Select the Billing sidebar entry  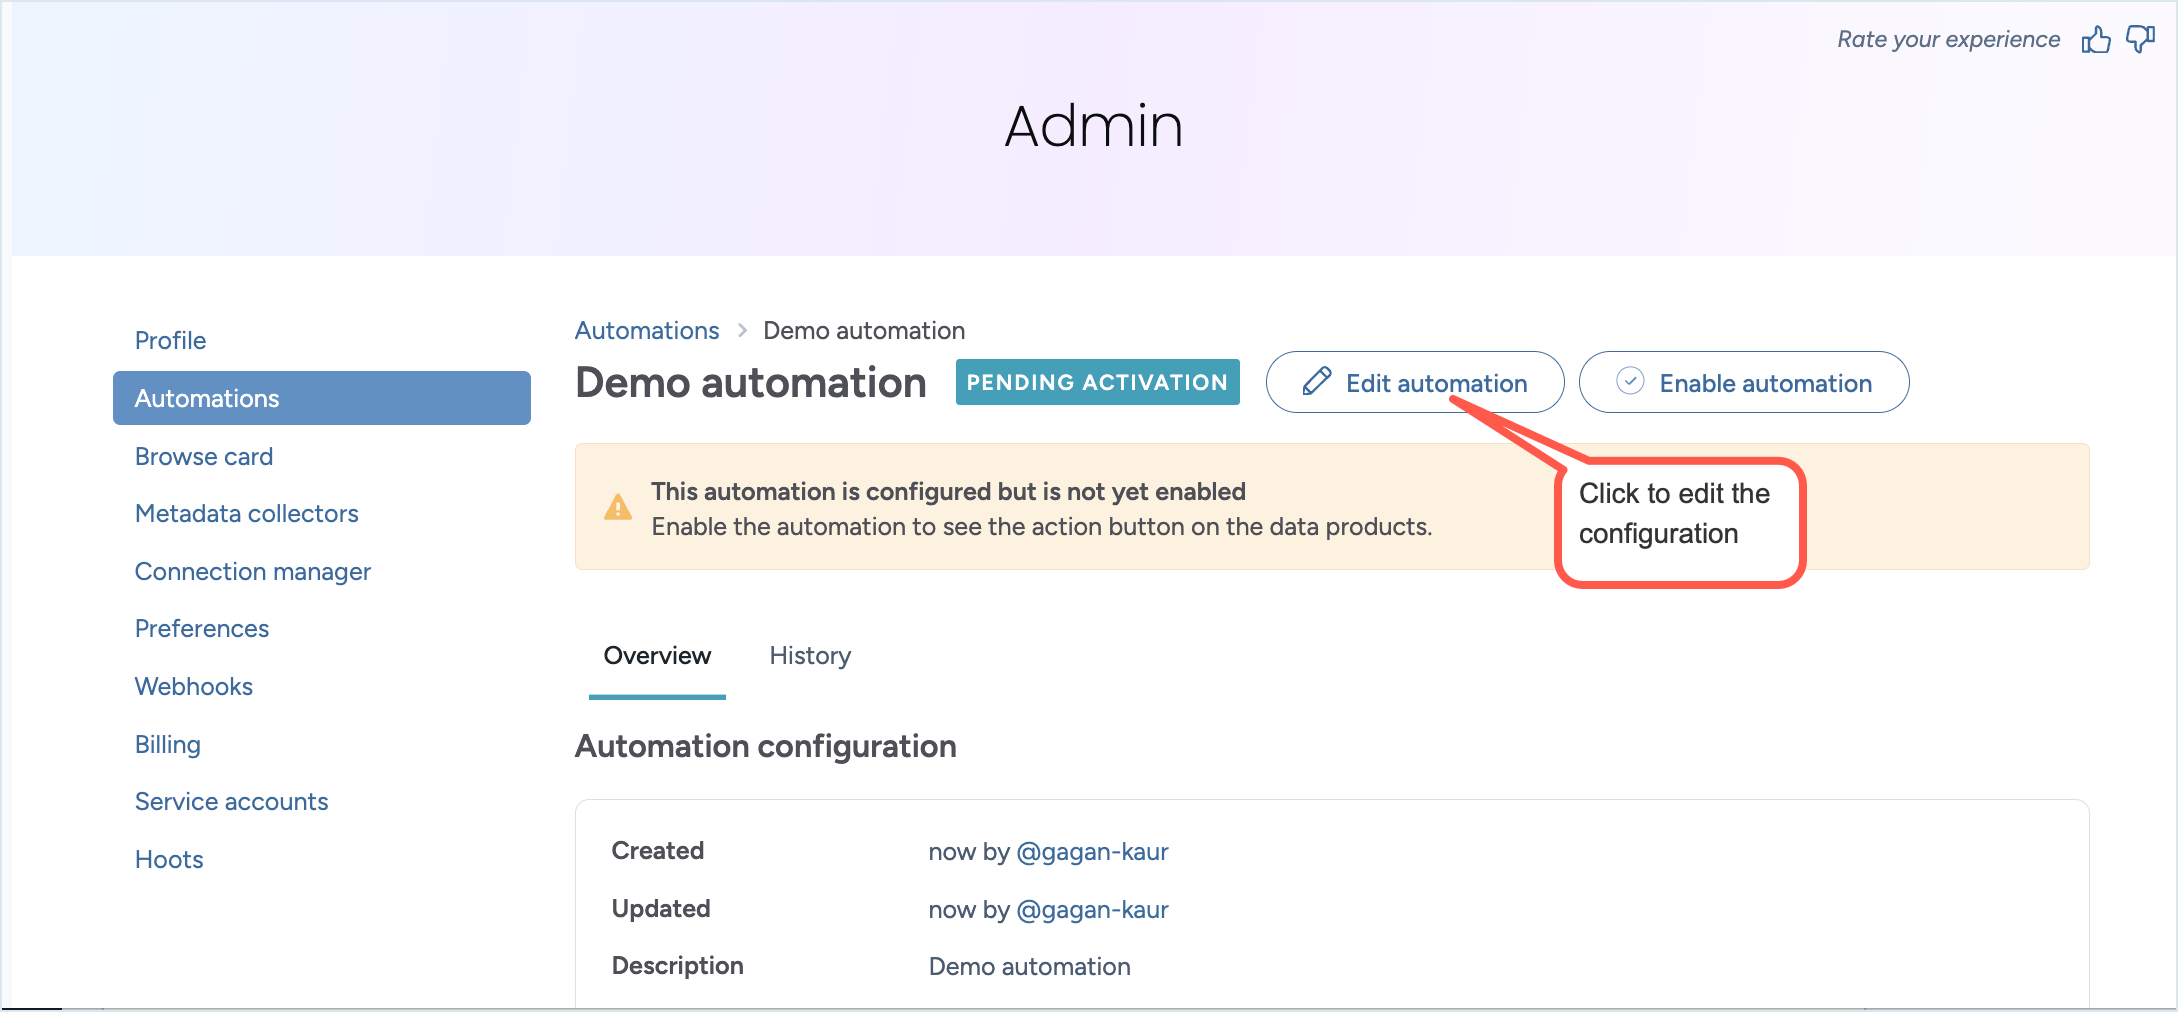[167, 744]
